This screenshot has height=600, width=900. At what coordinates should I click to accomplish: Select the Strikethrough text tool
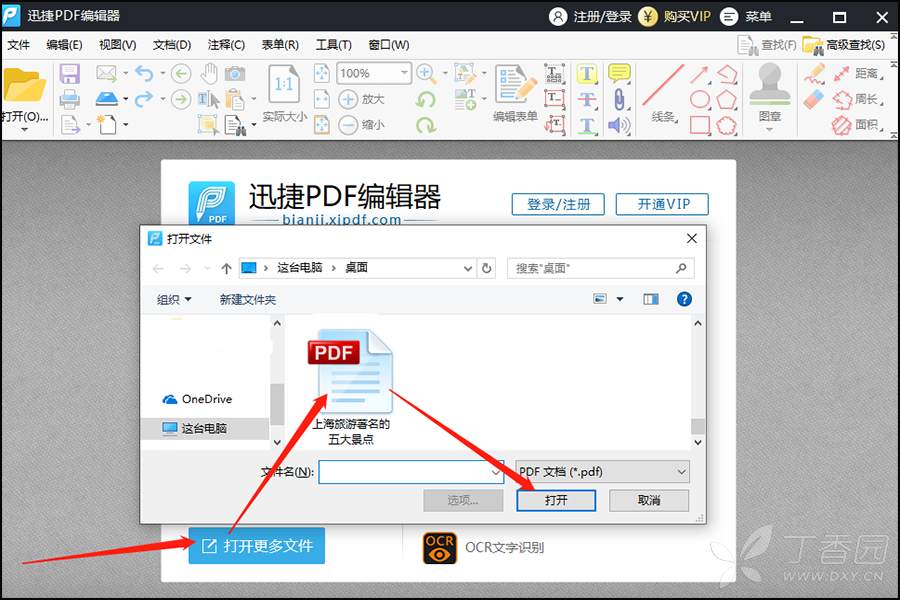(x=587, y=99)
